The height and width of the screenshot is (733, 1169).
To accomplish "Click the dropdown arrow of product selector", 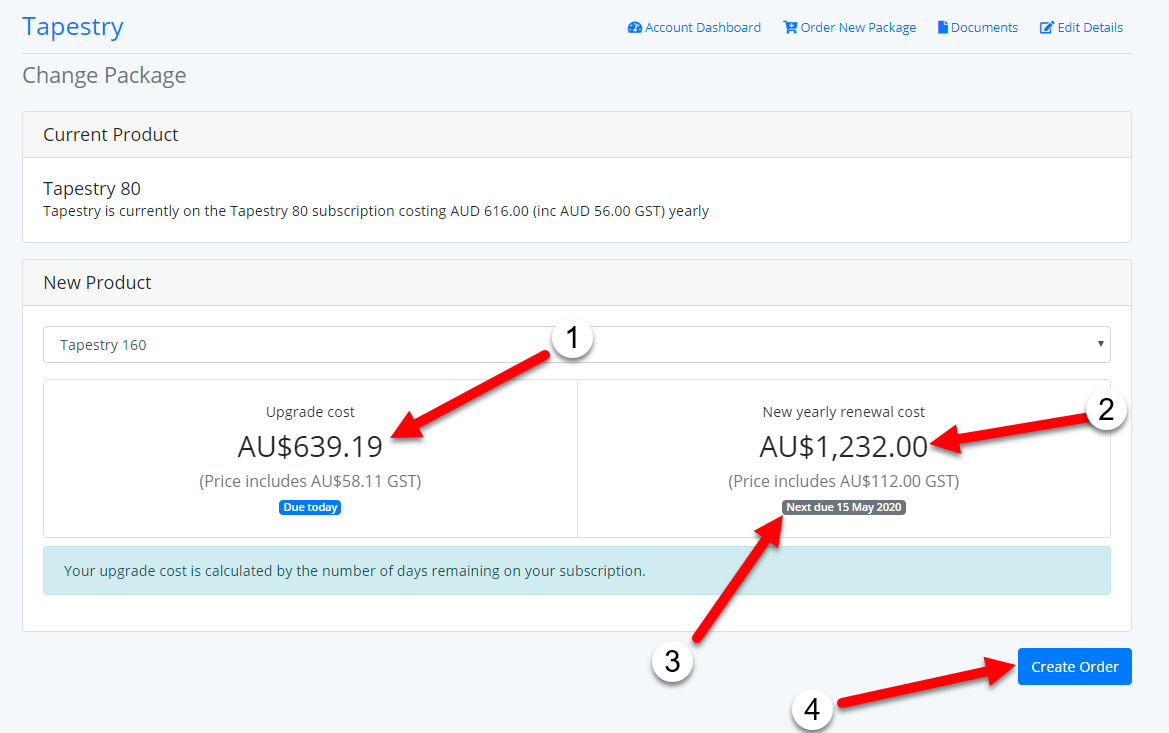I will (1100, 345).
